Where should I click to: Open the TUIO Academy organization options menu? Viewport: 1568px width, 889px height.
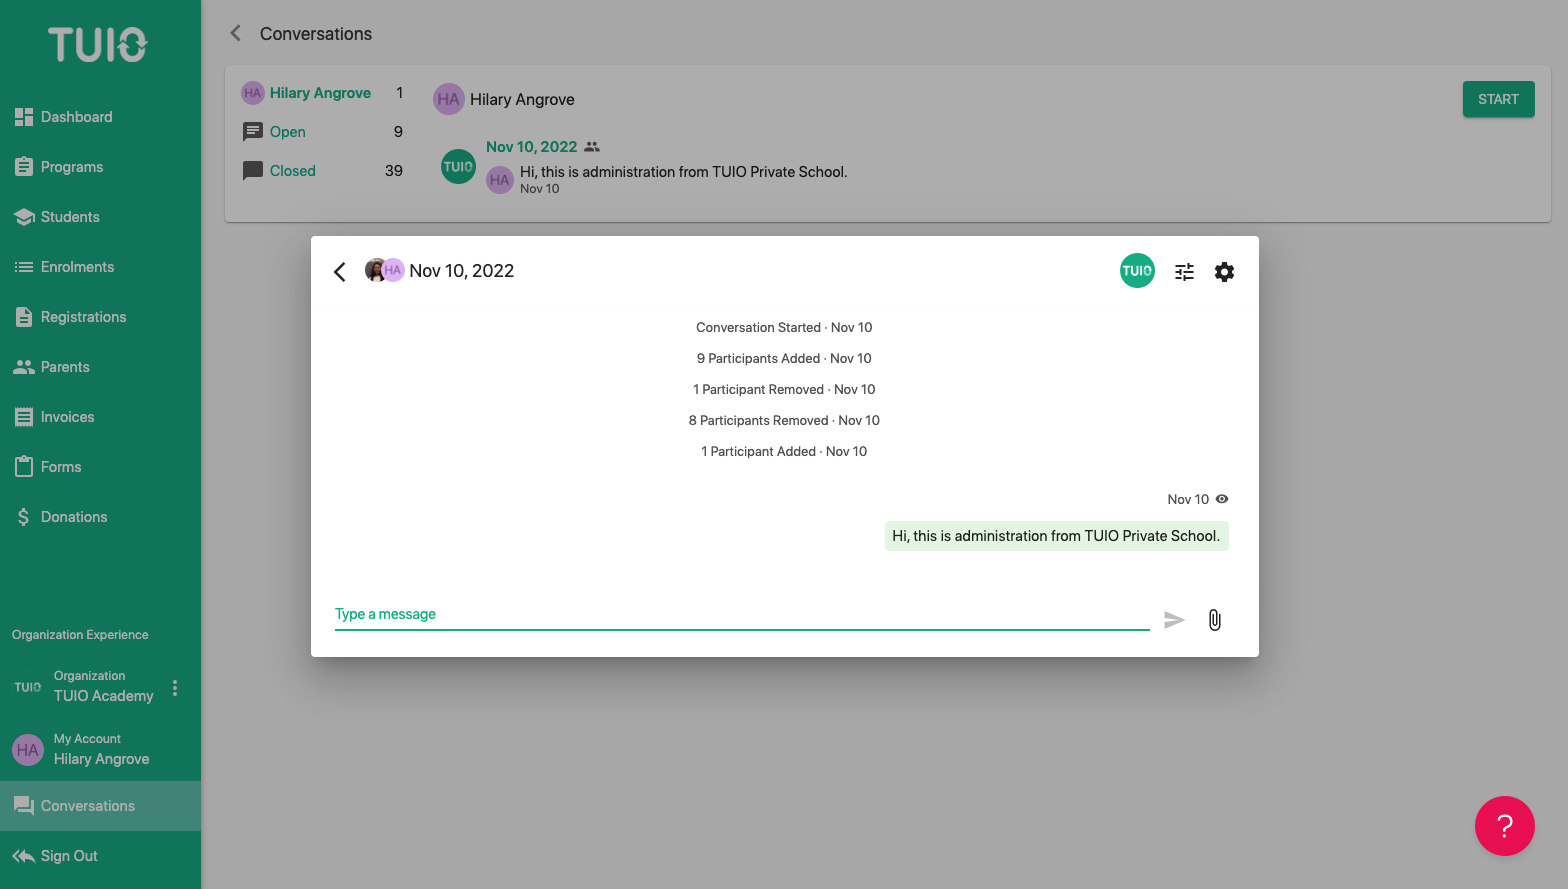pos(175,688)
